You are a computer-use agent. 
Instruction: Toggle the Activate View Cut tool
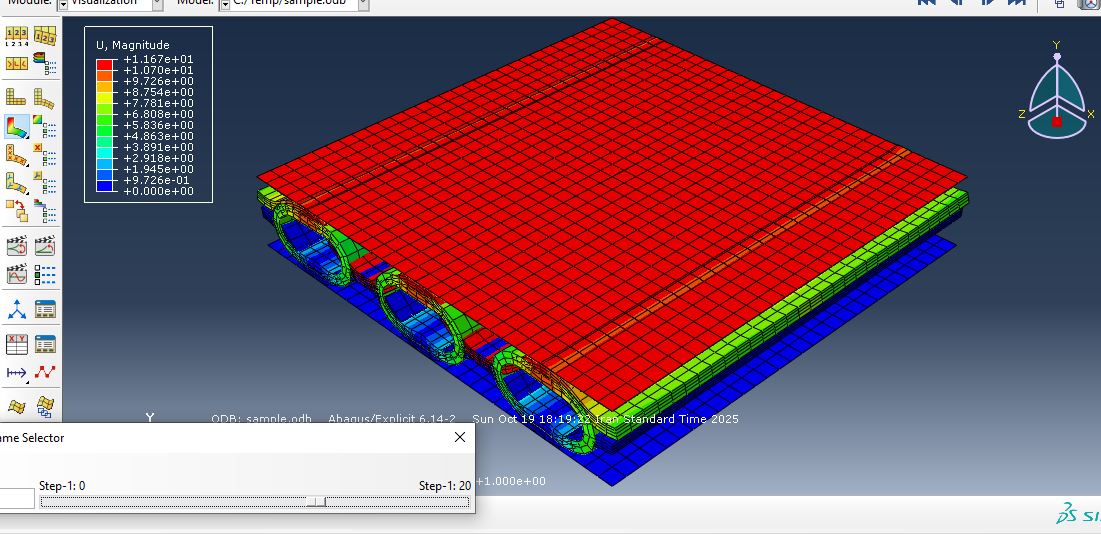pos(17,406)
